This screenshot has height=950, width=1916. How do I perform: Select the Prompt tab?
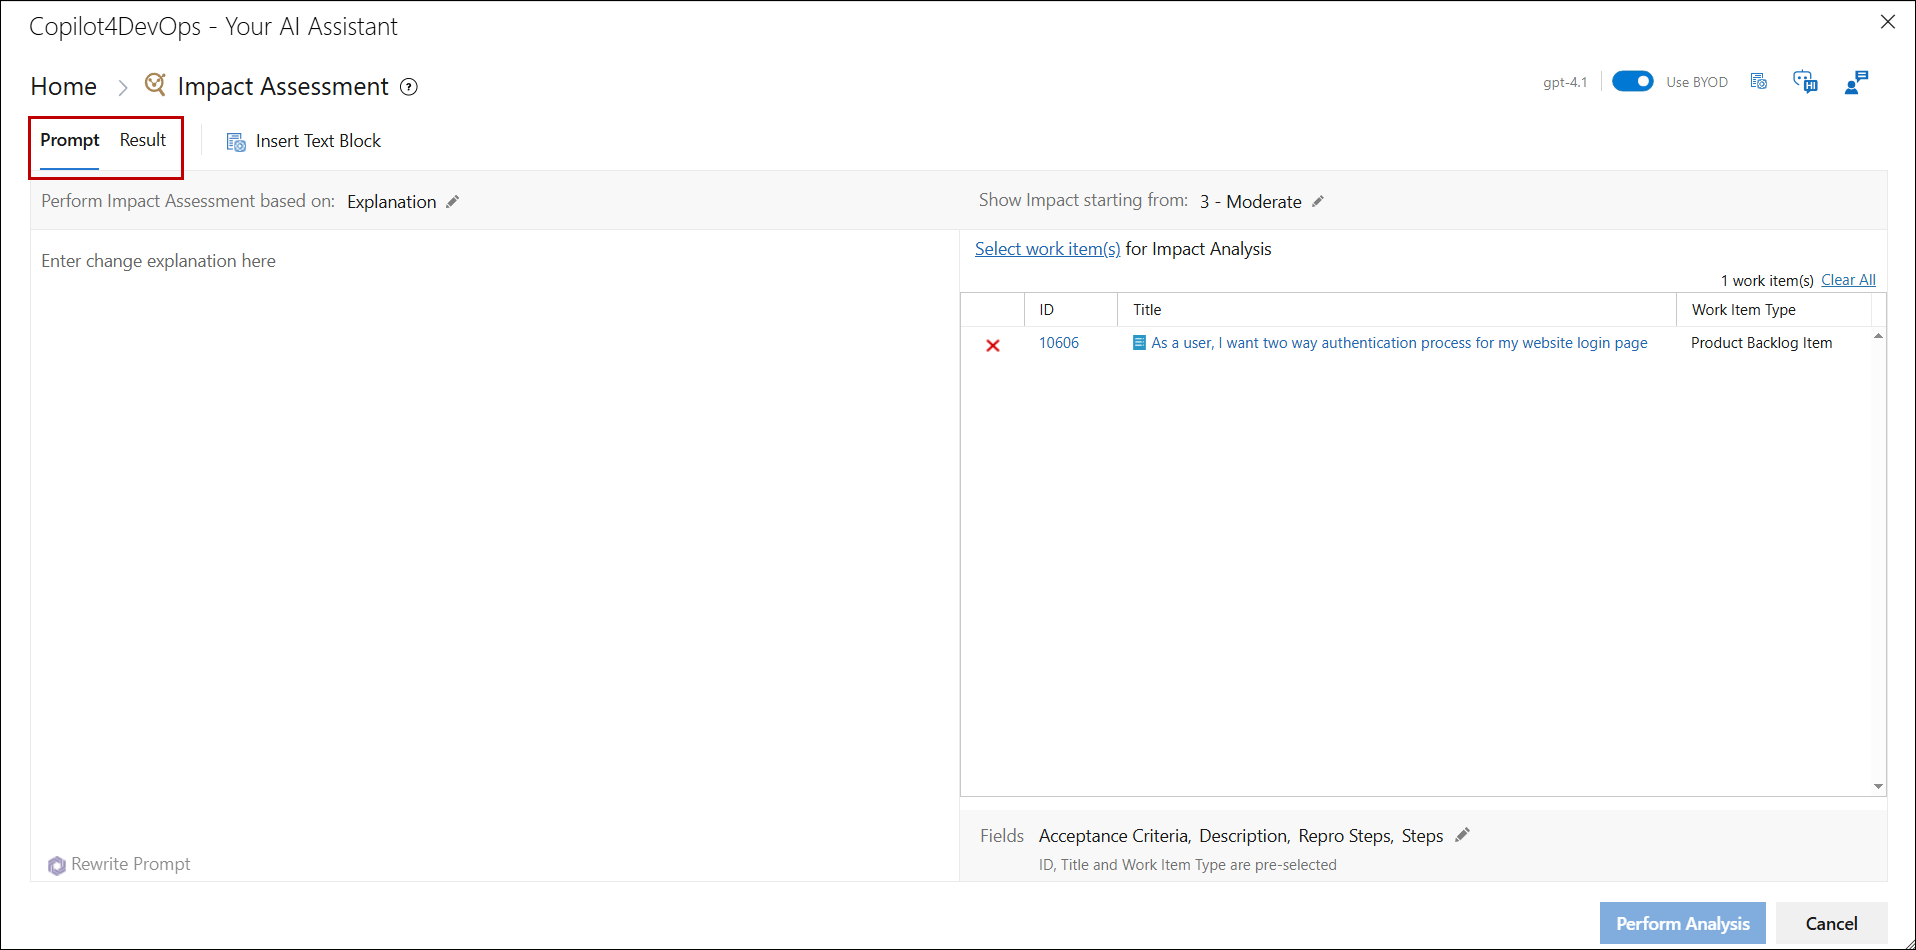click(70, 141)
